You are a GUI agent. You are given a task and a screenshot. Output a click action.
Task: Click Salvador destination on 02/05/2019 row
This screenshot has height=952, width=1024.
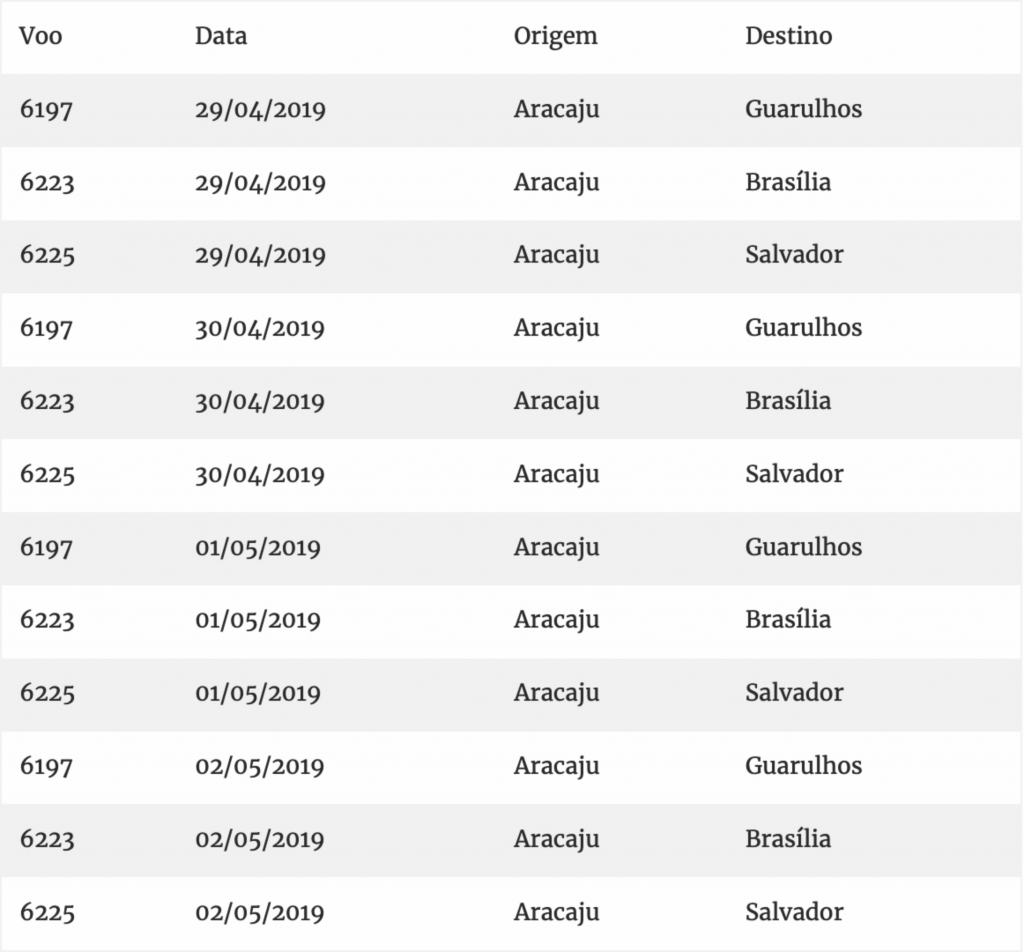794,912
